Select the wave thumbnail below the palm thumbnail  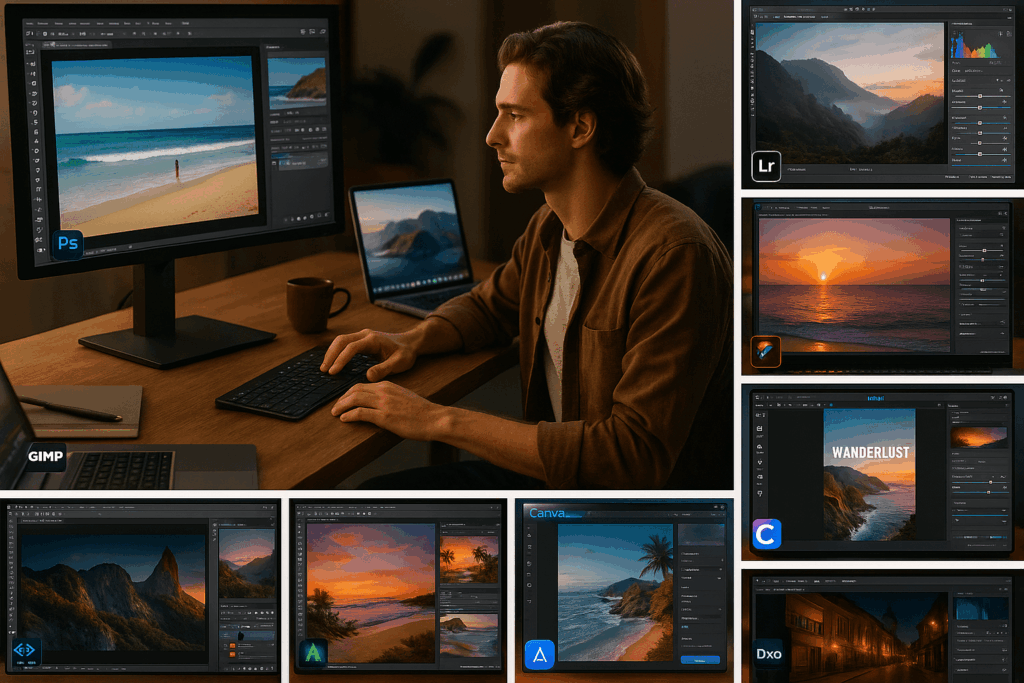pos(469,634)
